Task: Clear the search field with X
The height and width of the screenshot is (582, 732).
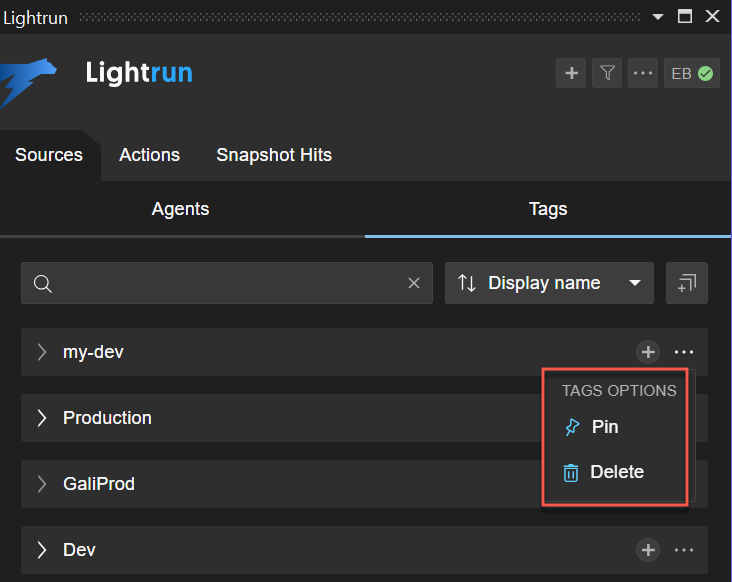Action: pos(414,283)
